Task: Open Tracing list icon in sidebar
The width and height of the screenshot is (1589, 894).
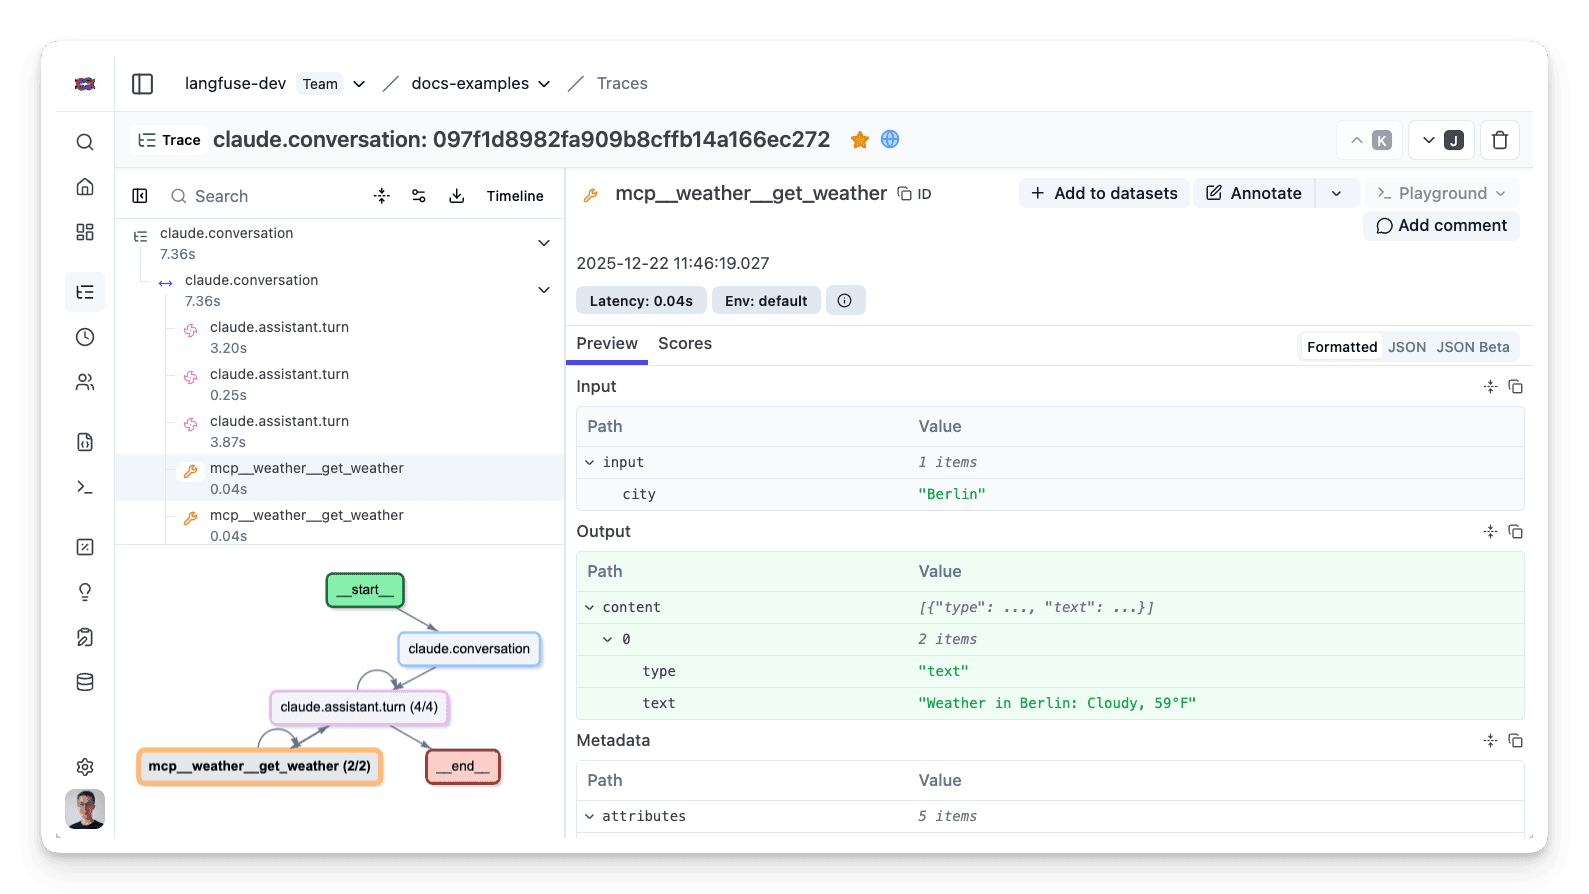Action: point(85,292)
